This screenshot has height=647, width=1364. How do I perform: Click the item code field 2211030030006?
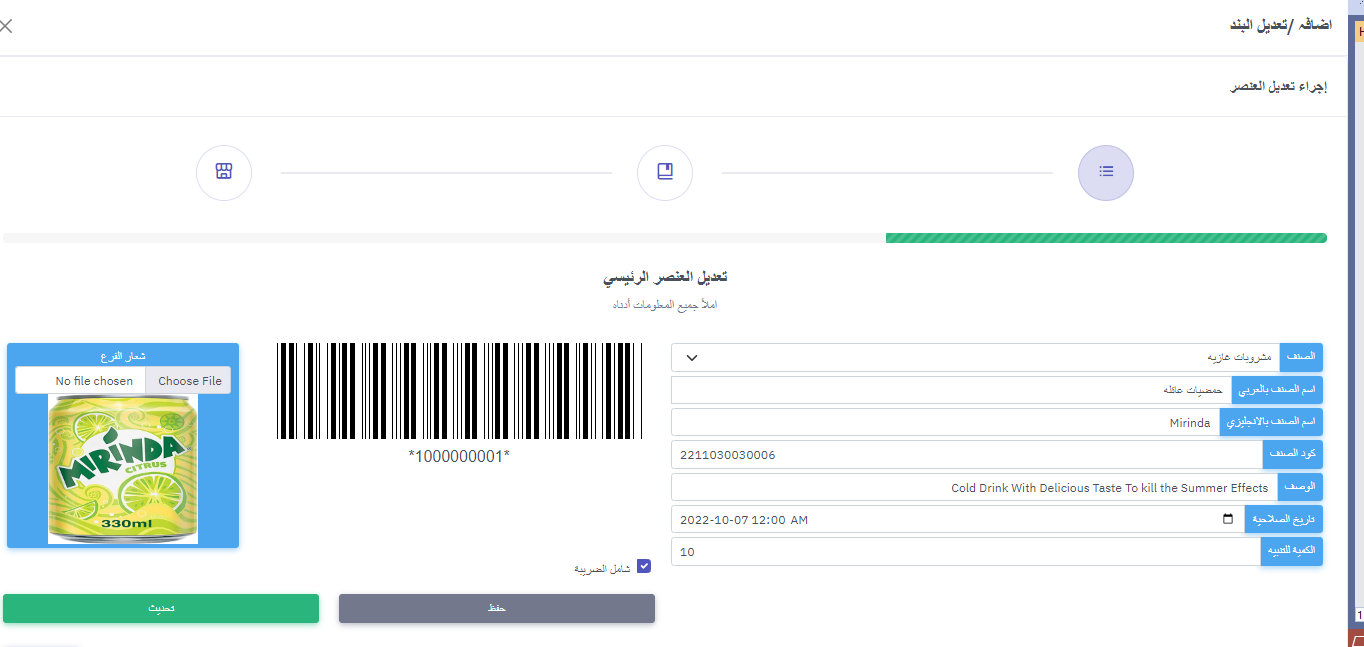[966, 455]
